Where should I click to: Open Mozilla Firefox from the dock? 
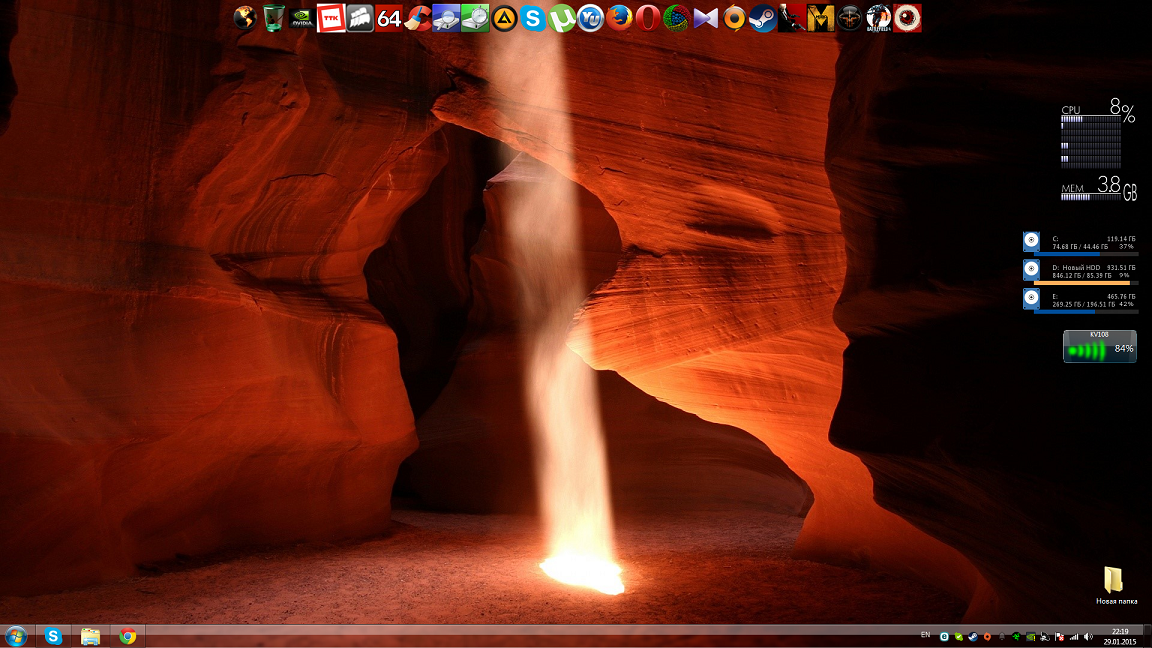[x=620, y=17]
